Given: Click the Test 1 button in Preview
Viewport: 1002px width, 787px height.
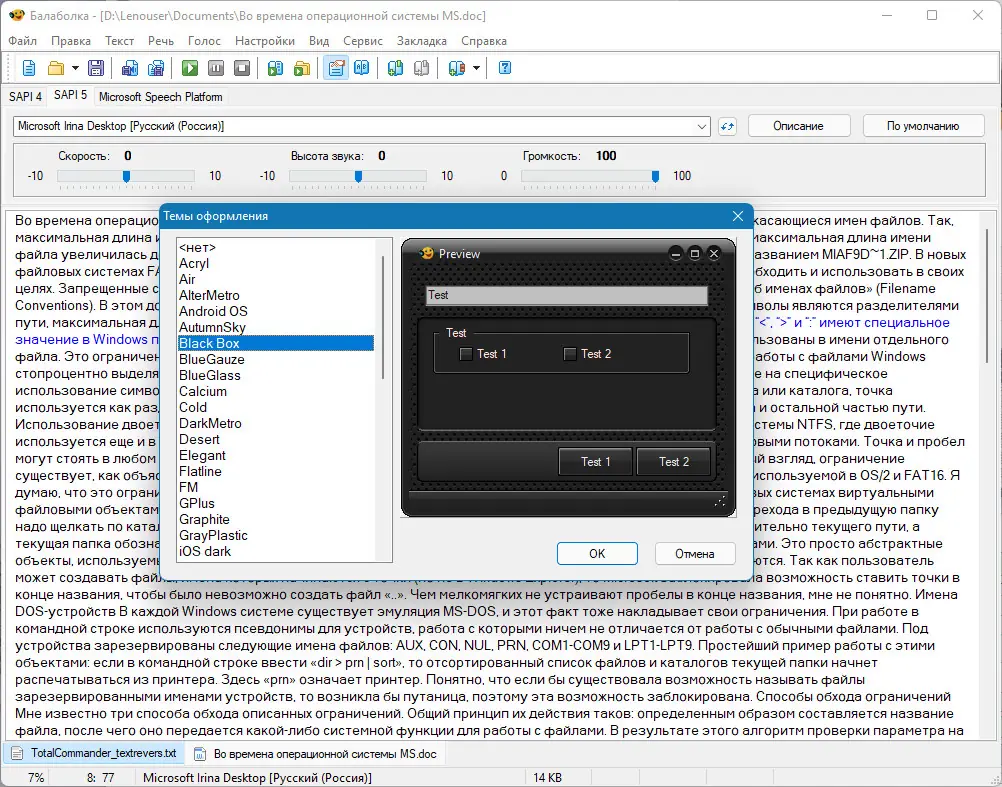Looking at the screenshot, I should point(596,461).
